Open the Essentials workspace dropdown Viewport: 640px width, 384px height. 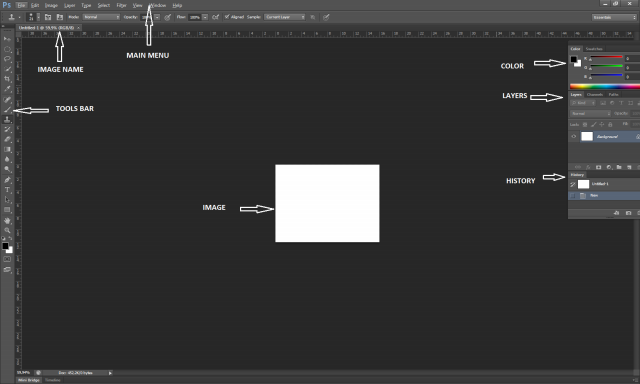614,17
